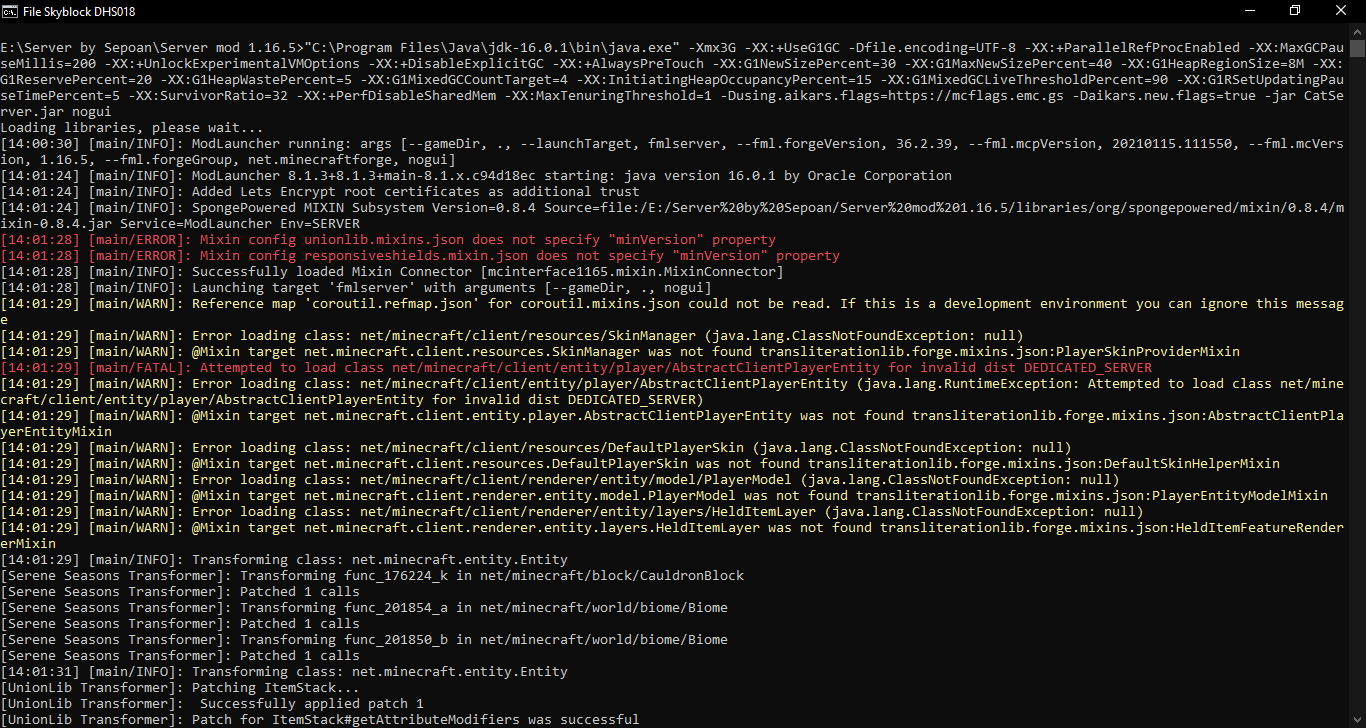This screenshot has height=728, width=1366.
Task: Click the empty scrollbar track below thumb
Action: (x=1357, y=400)
